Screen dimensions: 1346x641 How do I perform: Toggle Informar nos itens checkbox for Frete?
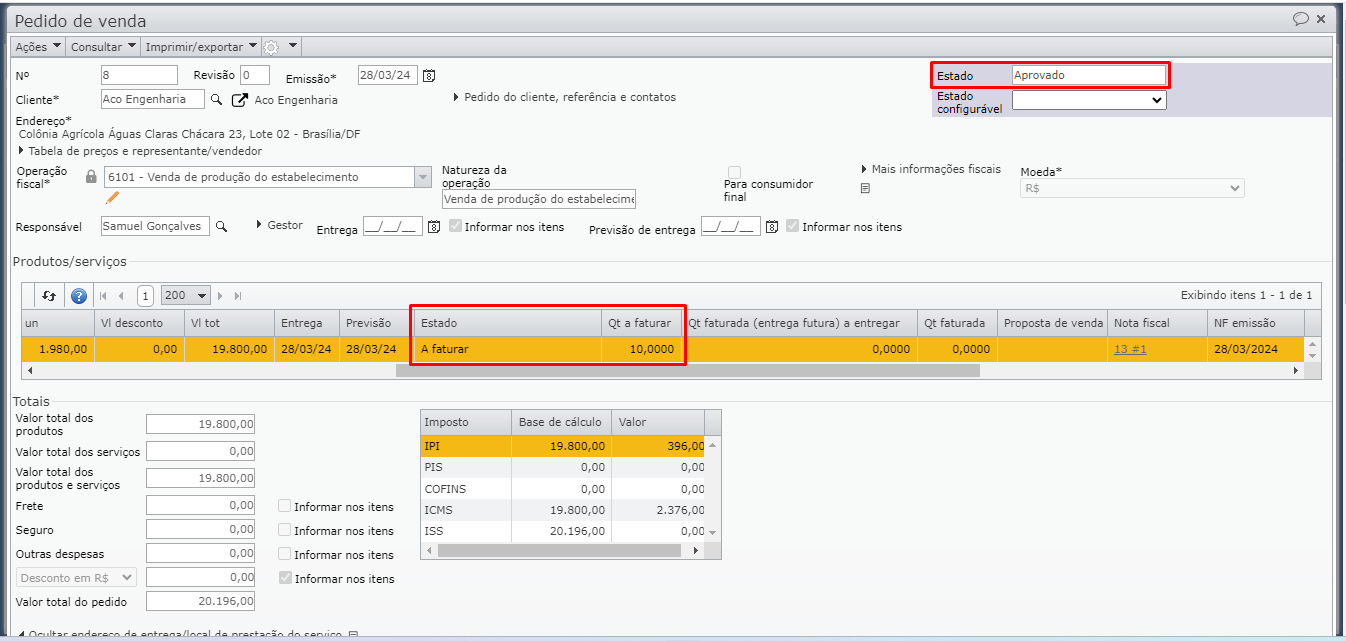tap(285, 506)
